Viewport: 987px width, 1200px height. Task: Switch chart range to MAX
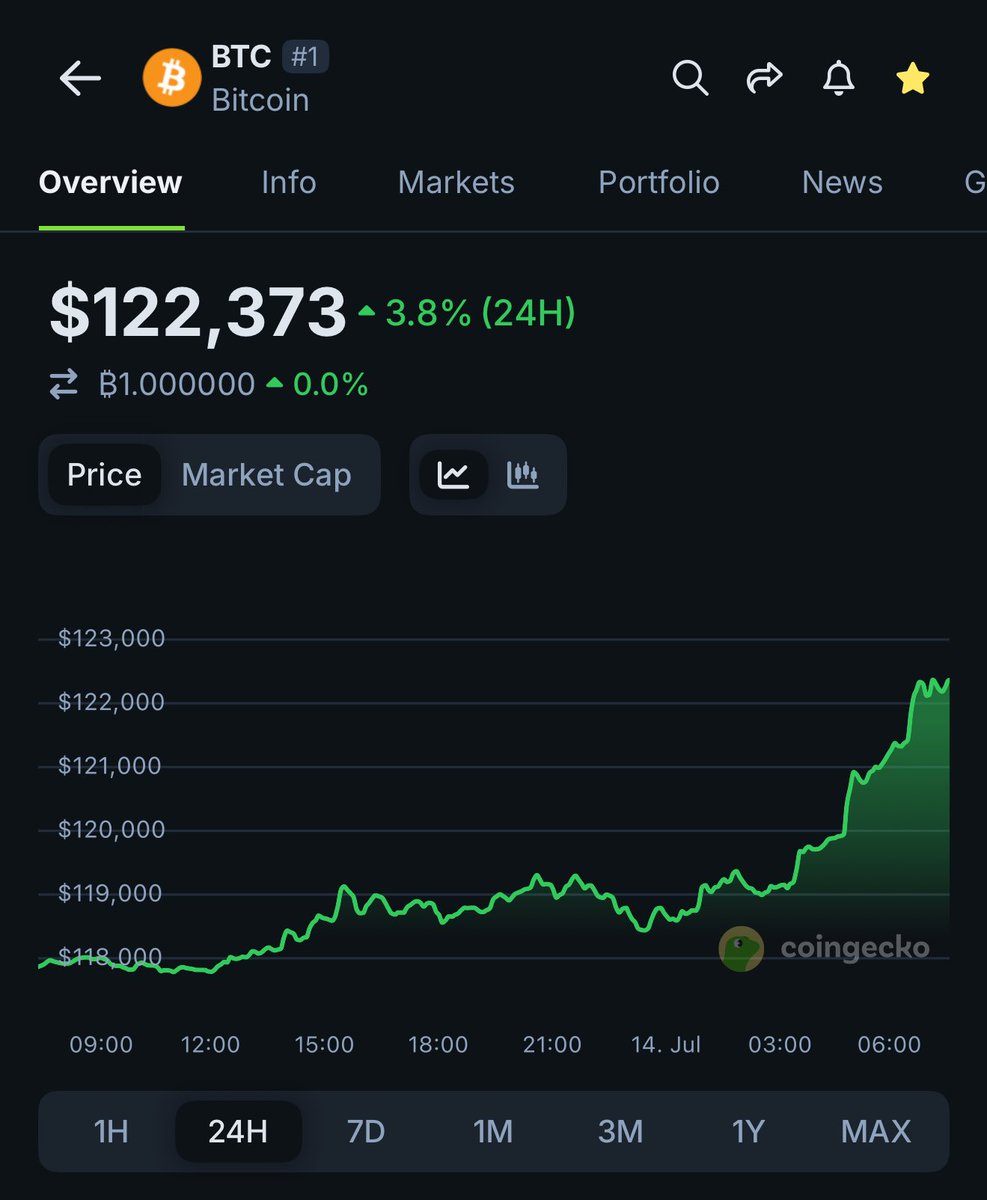875,1131
